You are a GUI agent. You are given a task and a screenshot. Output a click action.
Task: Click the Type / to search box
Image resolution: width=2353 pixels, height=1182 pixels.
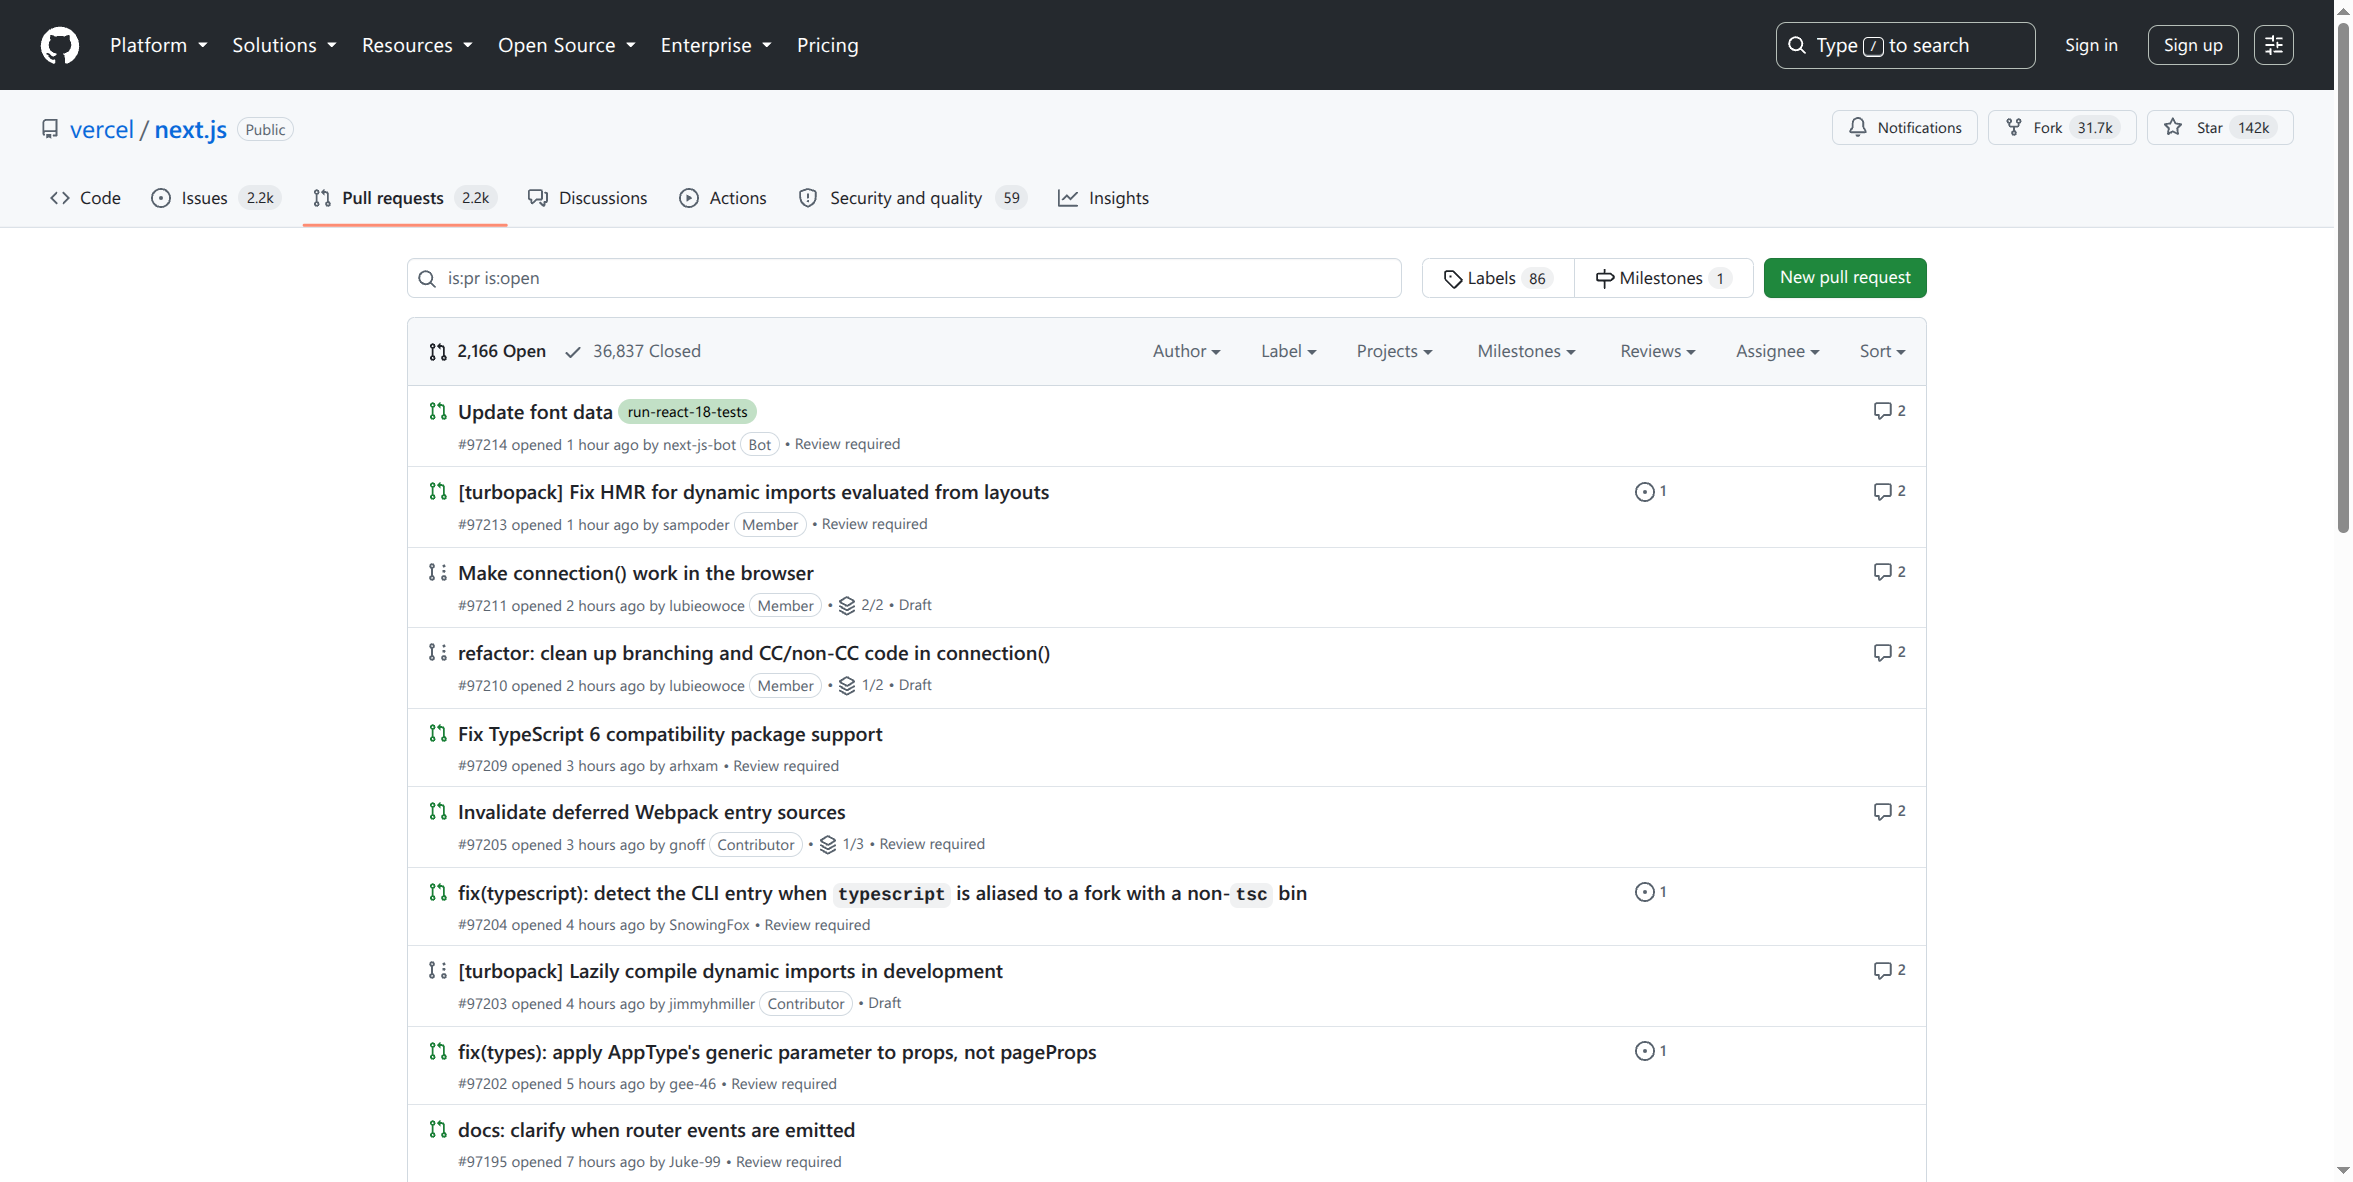pos(1905,45)
